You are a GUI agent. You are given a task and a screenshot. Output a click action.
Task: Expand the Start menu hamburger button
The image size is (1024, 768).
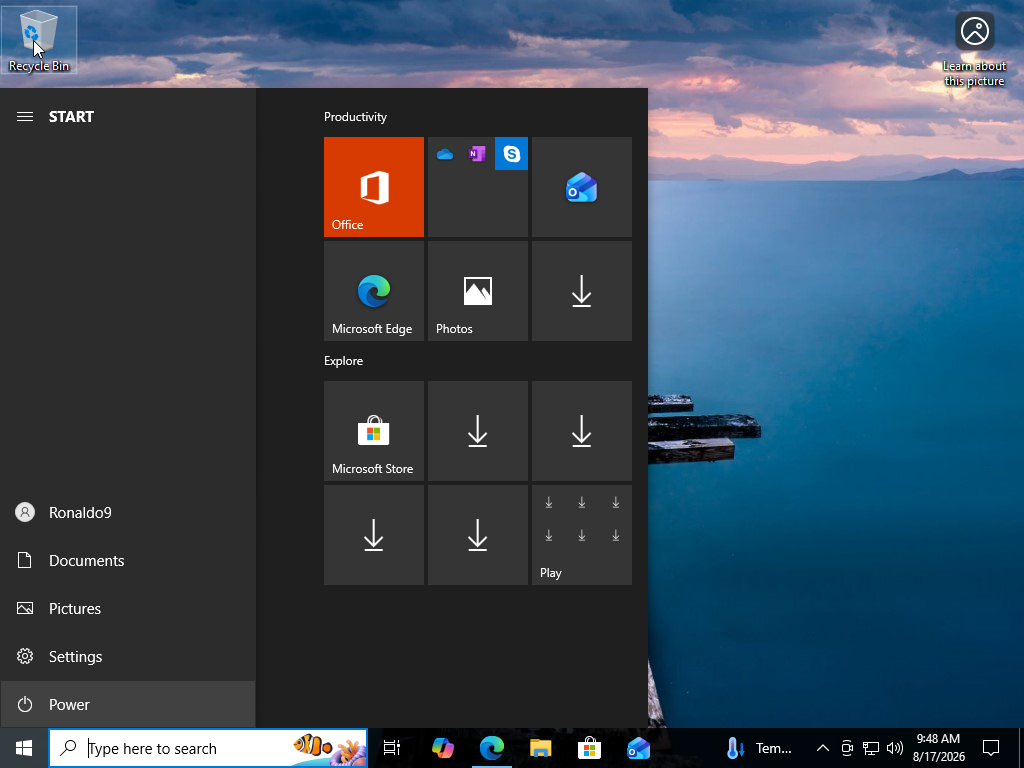(x=25, y=116)
